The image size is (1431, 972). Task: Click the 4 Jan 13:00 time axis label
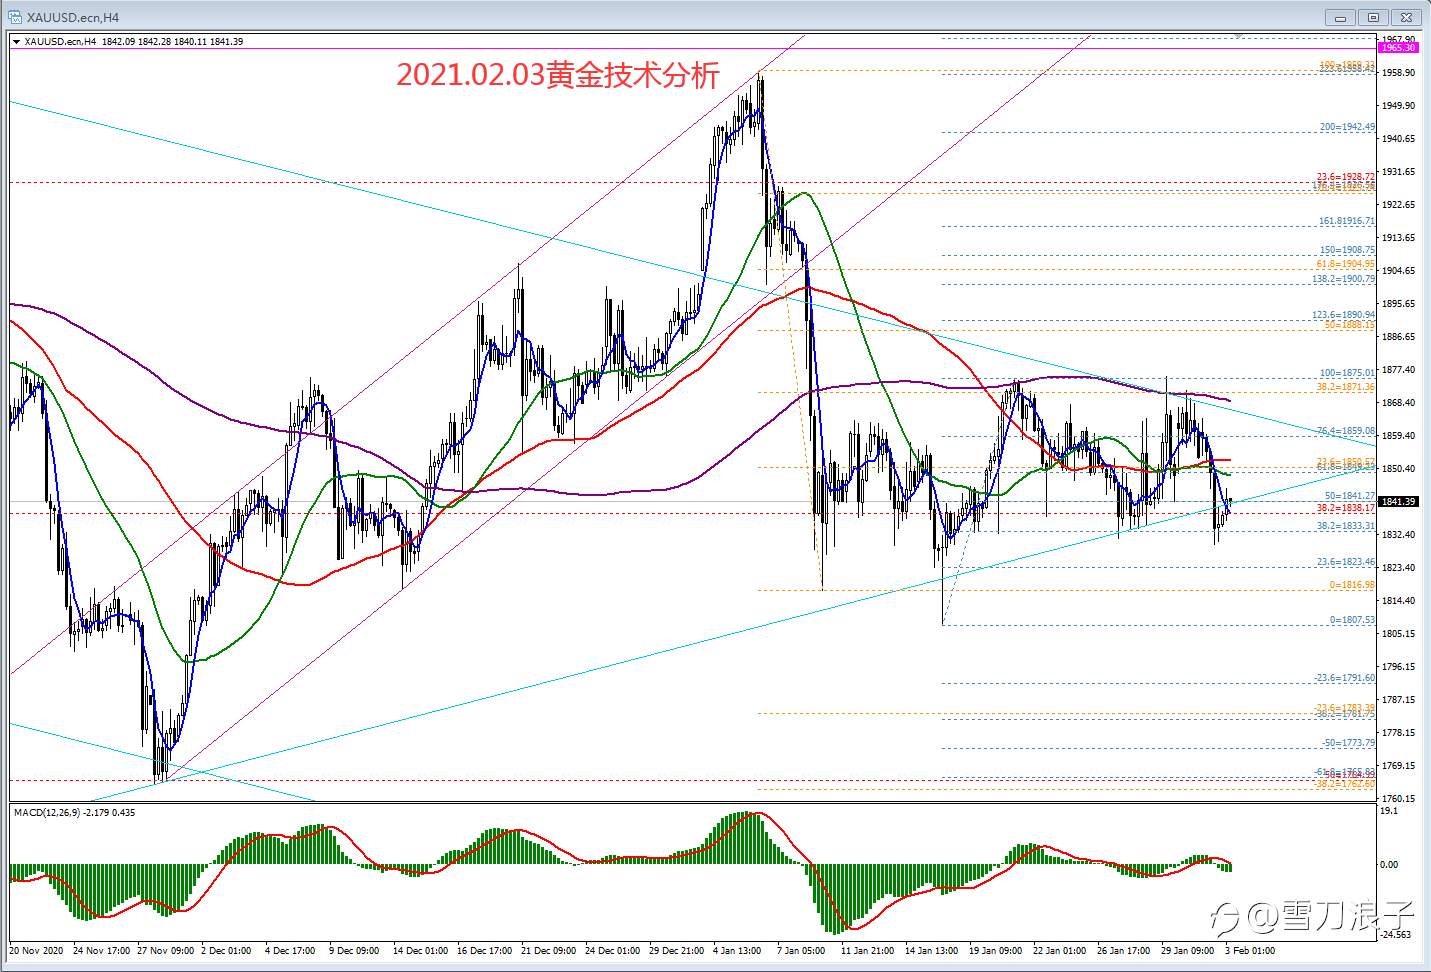pos(738,951)
